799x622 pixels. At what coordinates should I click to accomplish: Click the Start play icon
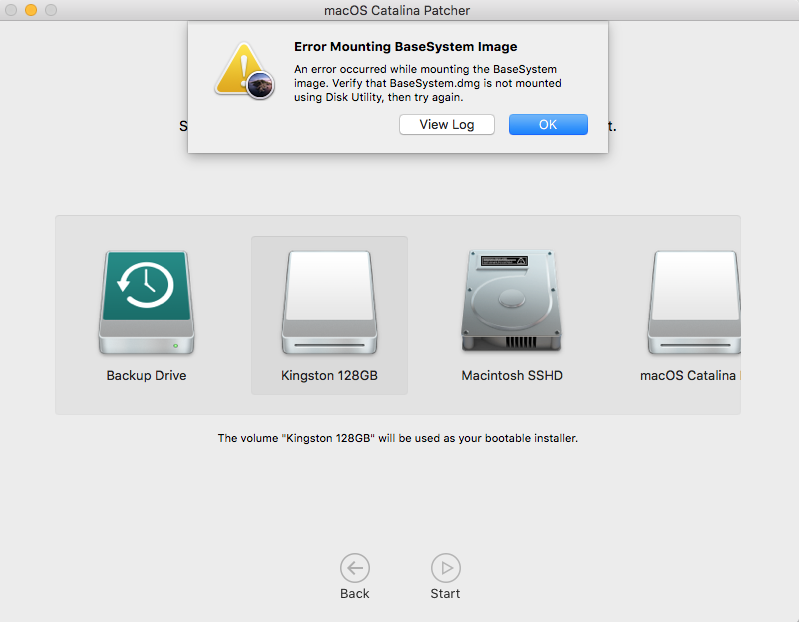pyautogui.click(x=445, y=567)
